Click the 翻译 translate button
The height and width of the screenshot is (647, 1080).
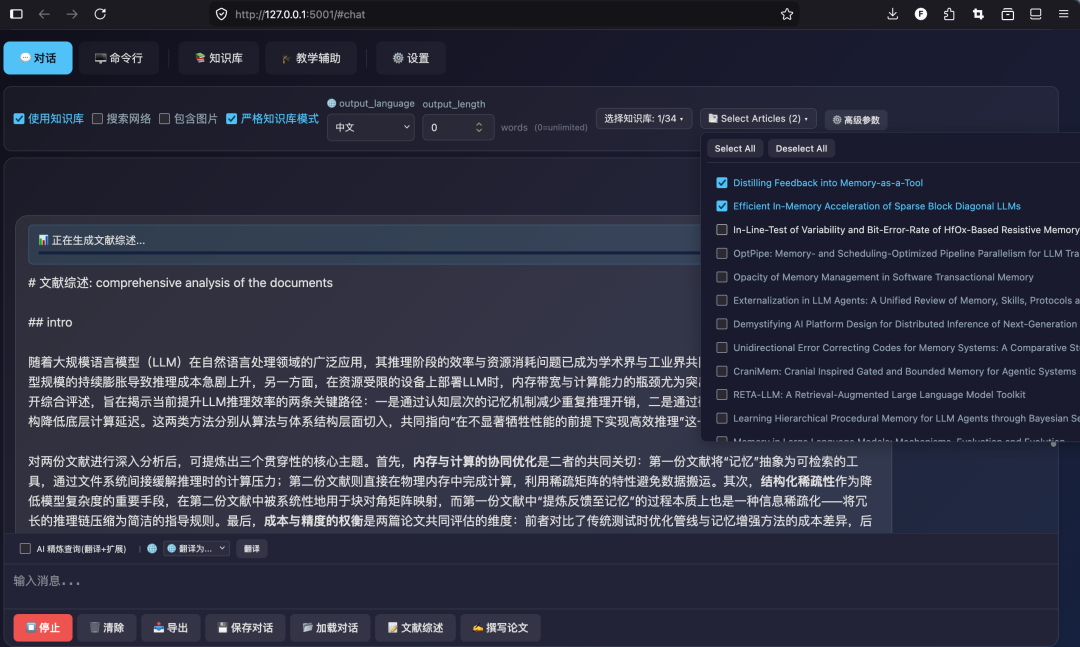tap(251, 548)
